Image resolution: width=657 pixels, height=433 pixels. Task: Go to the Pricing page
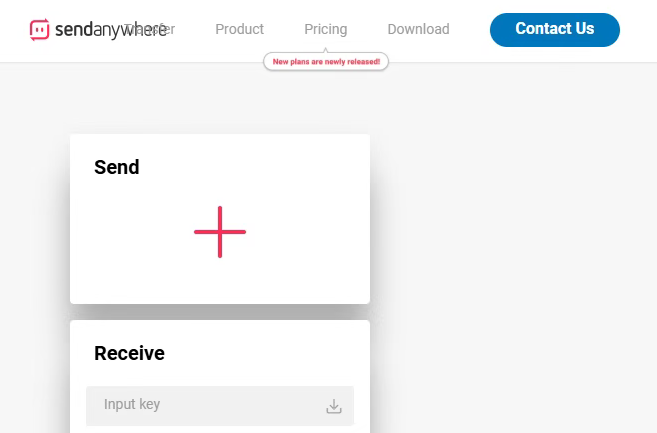pyautogui.click(x=326, y=30)
